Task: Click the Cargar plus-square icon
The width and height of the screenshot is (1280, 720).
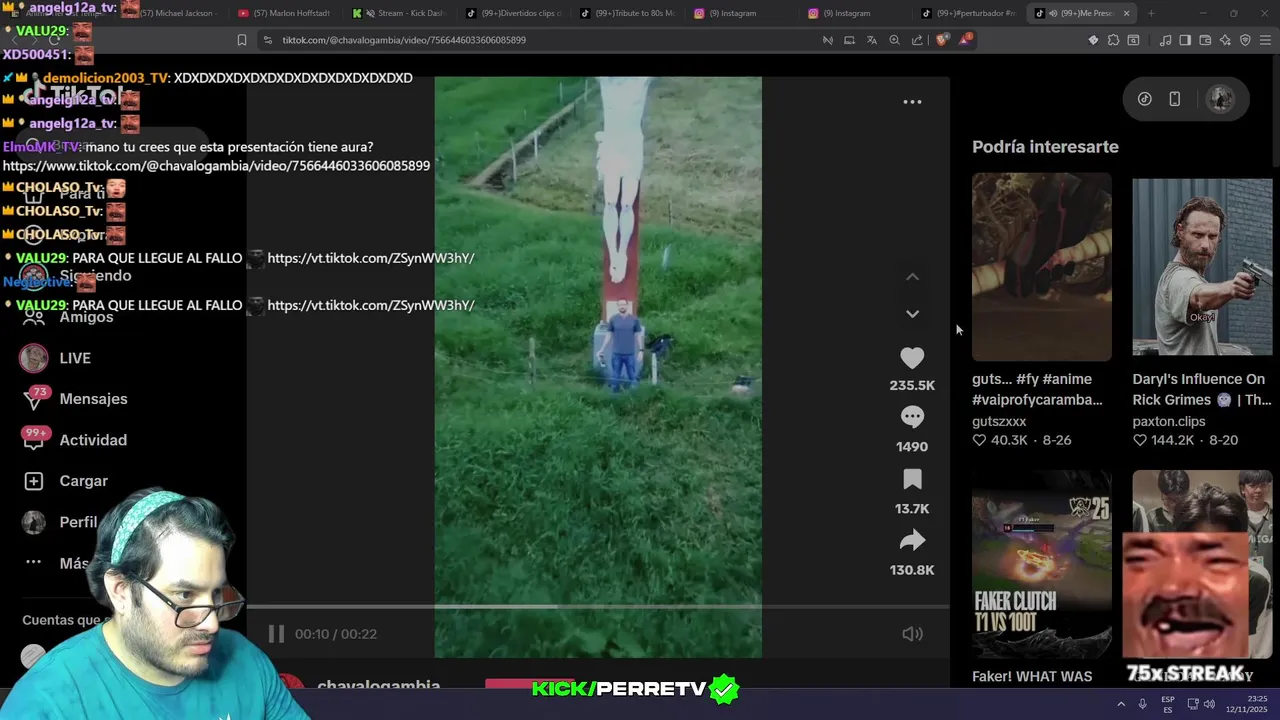Action: tap(34, 481)
